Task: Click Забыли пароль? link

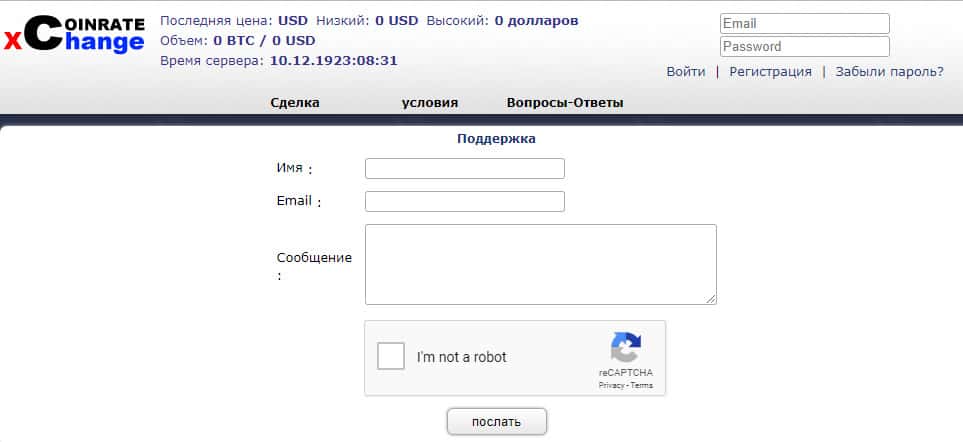Action: (889, 72)
